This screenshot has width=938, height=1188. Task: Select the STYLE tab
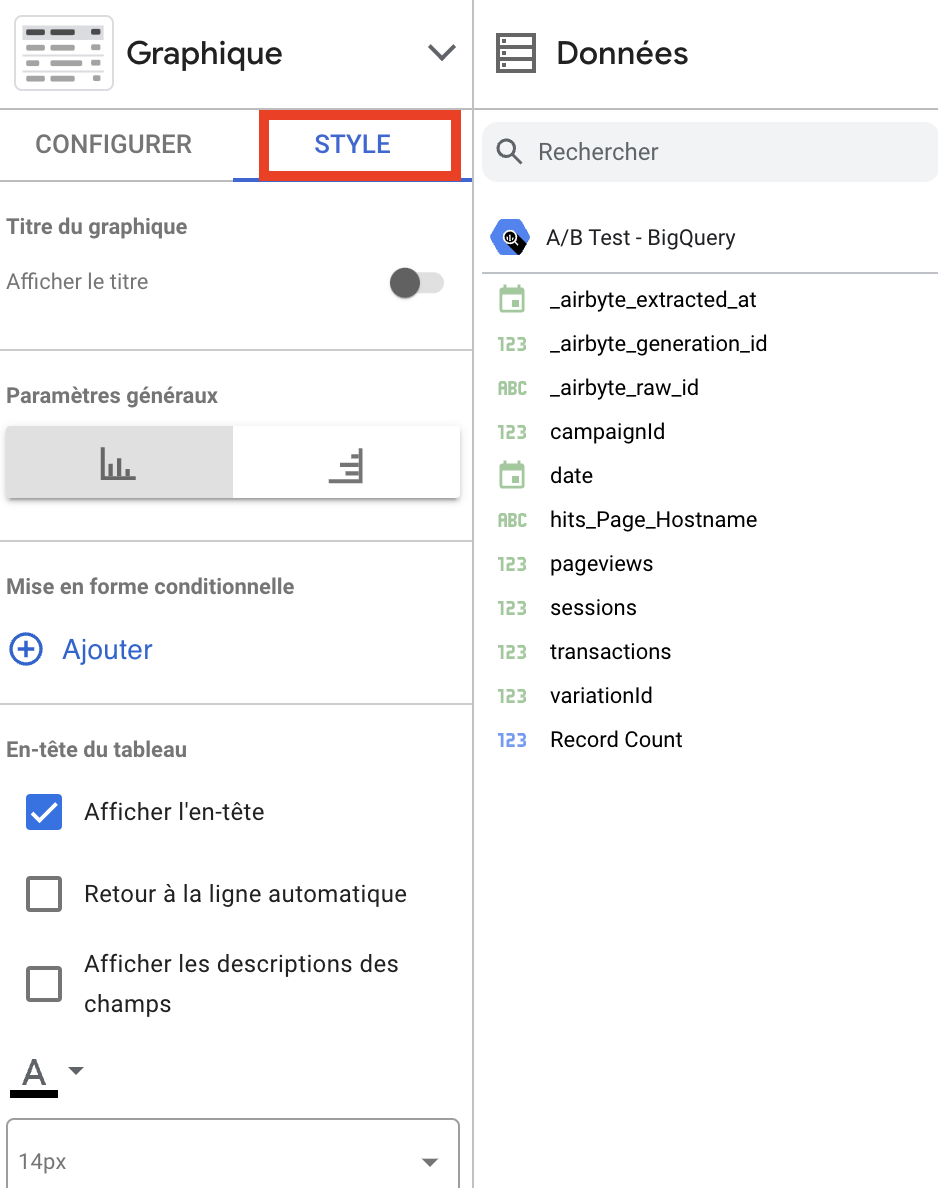pyautogui.click(x=352, y=144)
